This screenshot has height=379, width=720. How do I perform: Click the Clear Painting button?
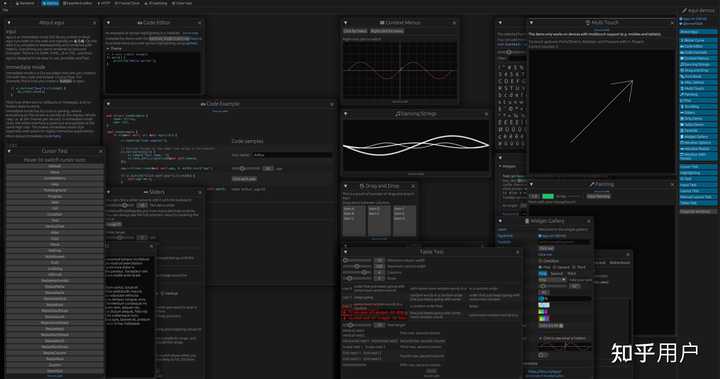[x=598, y=196]
